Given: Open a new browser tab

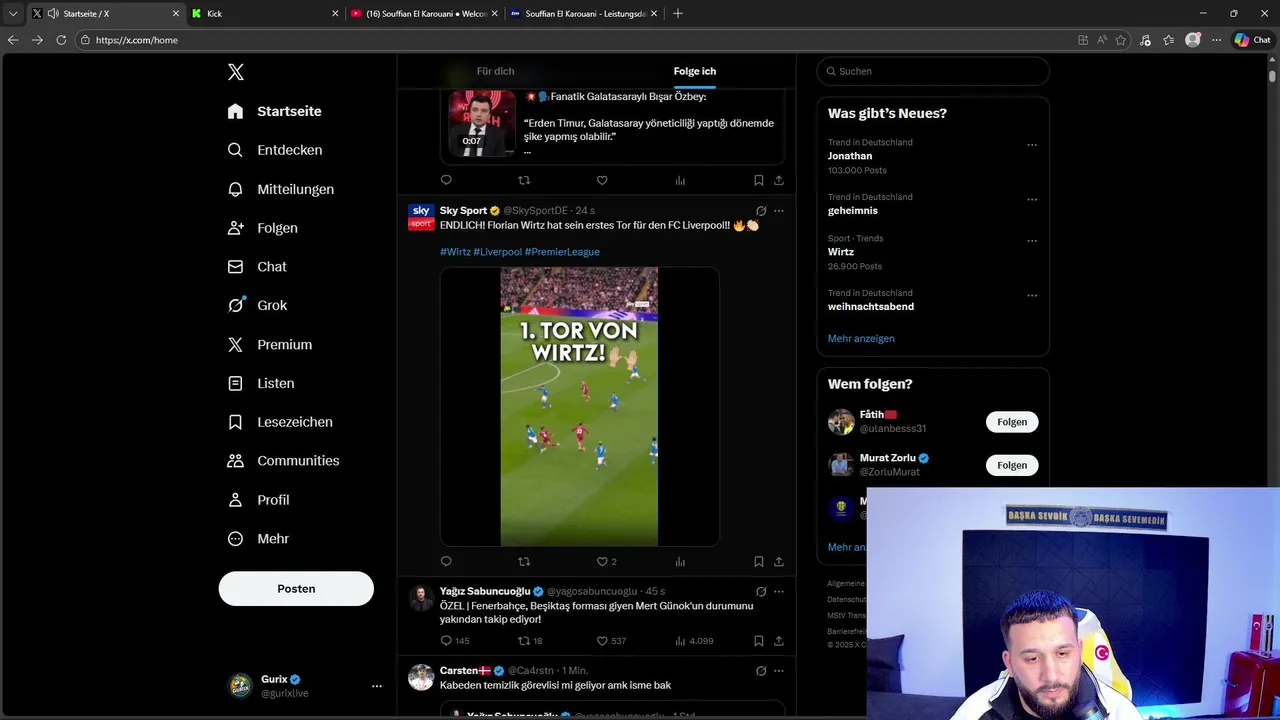Looking at the screenshot, I should (678, 14).
